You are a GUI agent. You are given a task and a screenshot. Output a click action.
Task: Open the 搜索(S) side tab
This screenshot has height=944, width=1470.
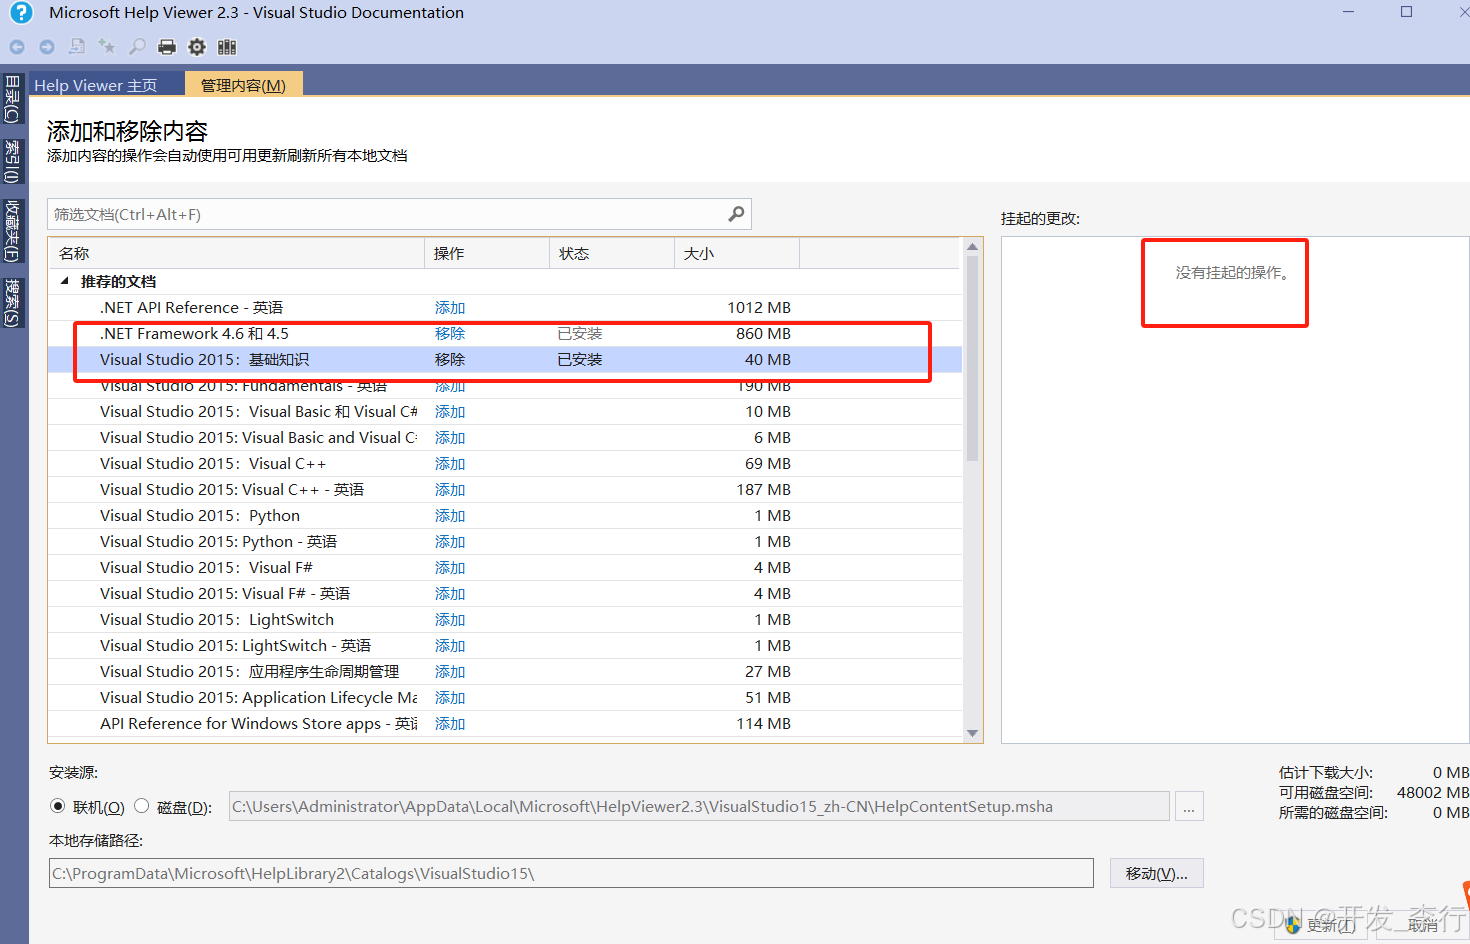(12, 303)
